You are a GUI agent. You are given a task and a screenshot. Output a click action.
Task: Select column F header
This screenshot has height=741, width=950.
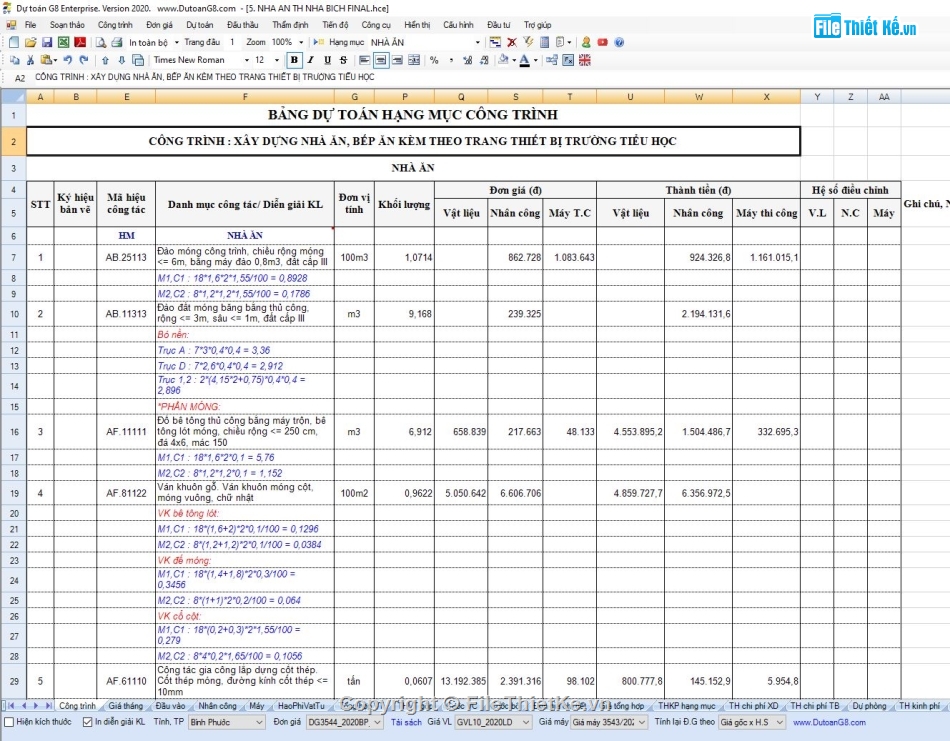tap(245, 97)
